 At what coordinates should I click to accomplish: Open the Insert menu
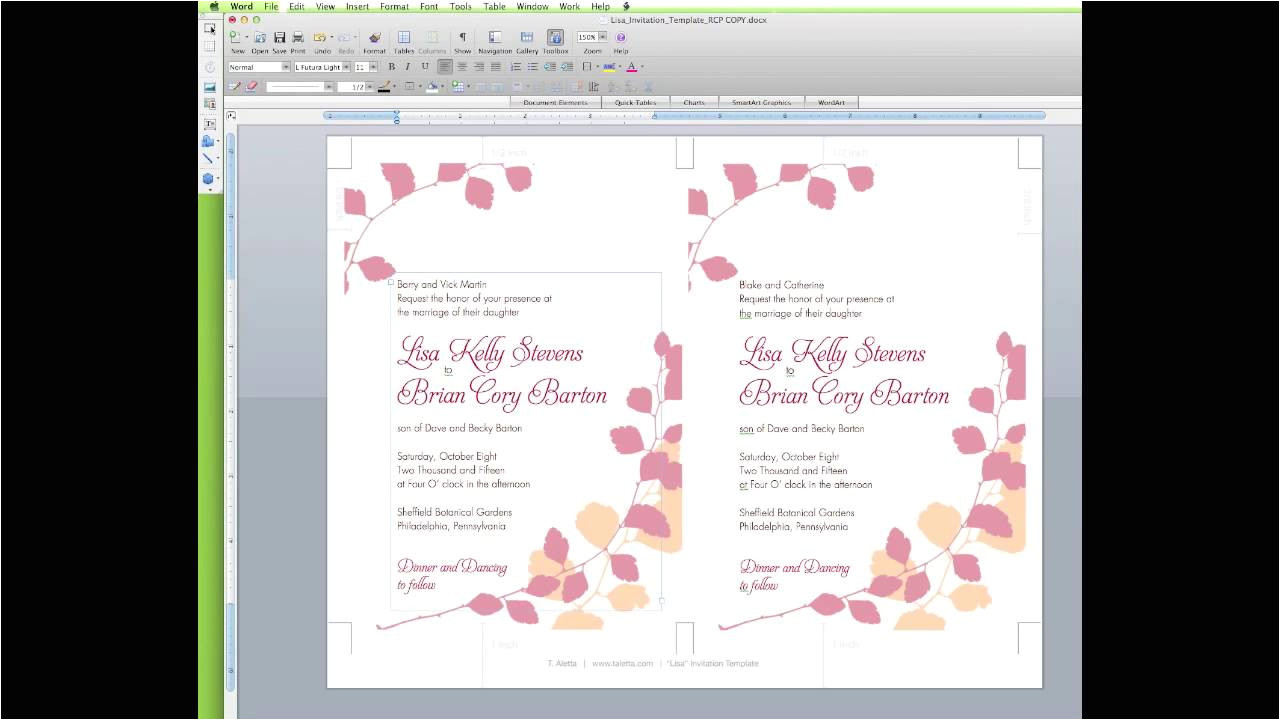tap(357, 6)
